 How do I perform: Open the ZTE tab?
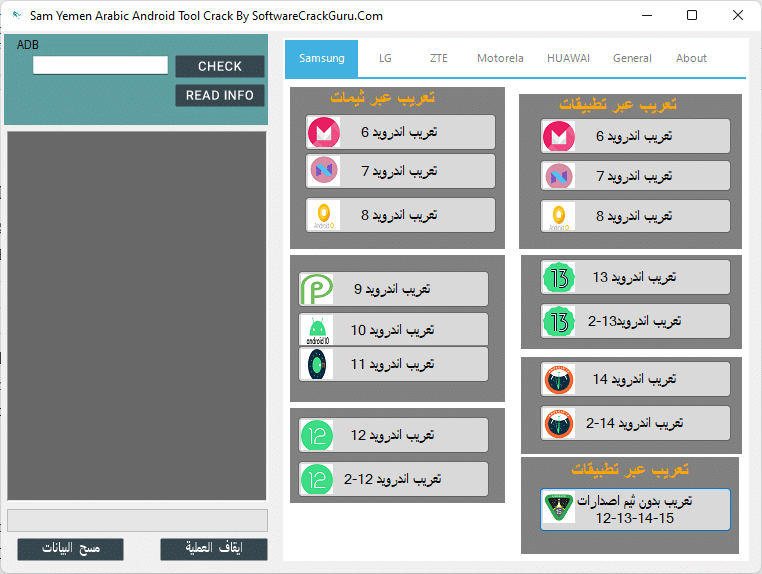point(438,58)
